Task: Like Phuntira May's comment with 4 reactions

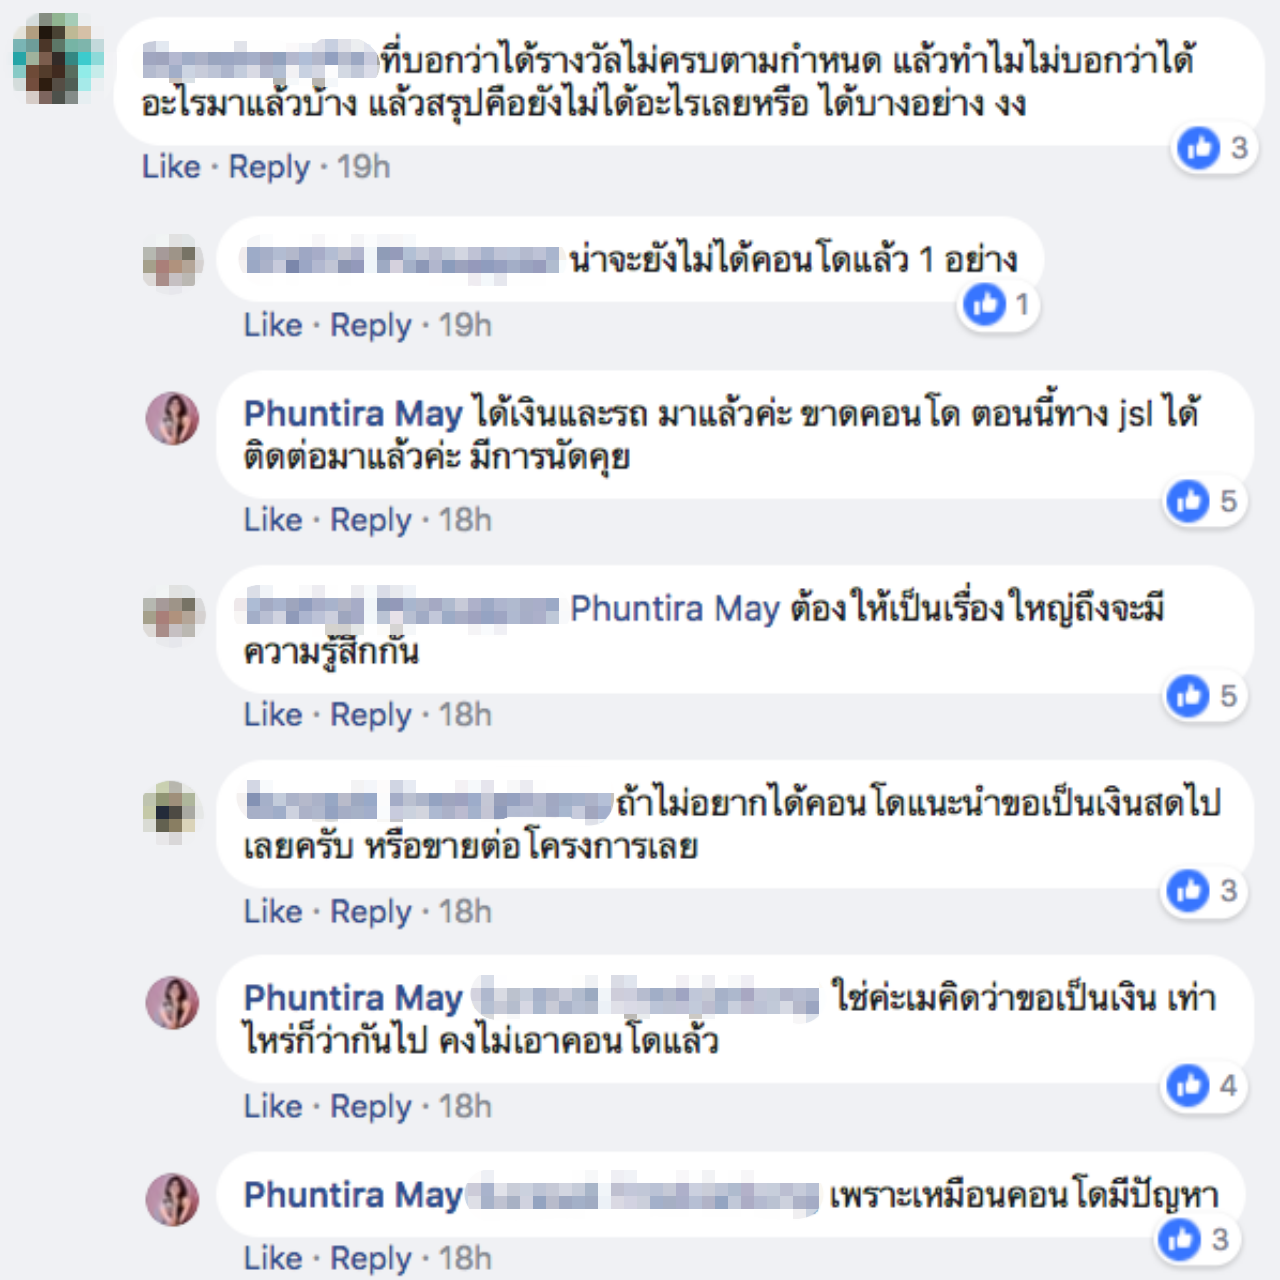Action: 273,1106
